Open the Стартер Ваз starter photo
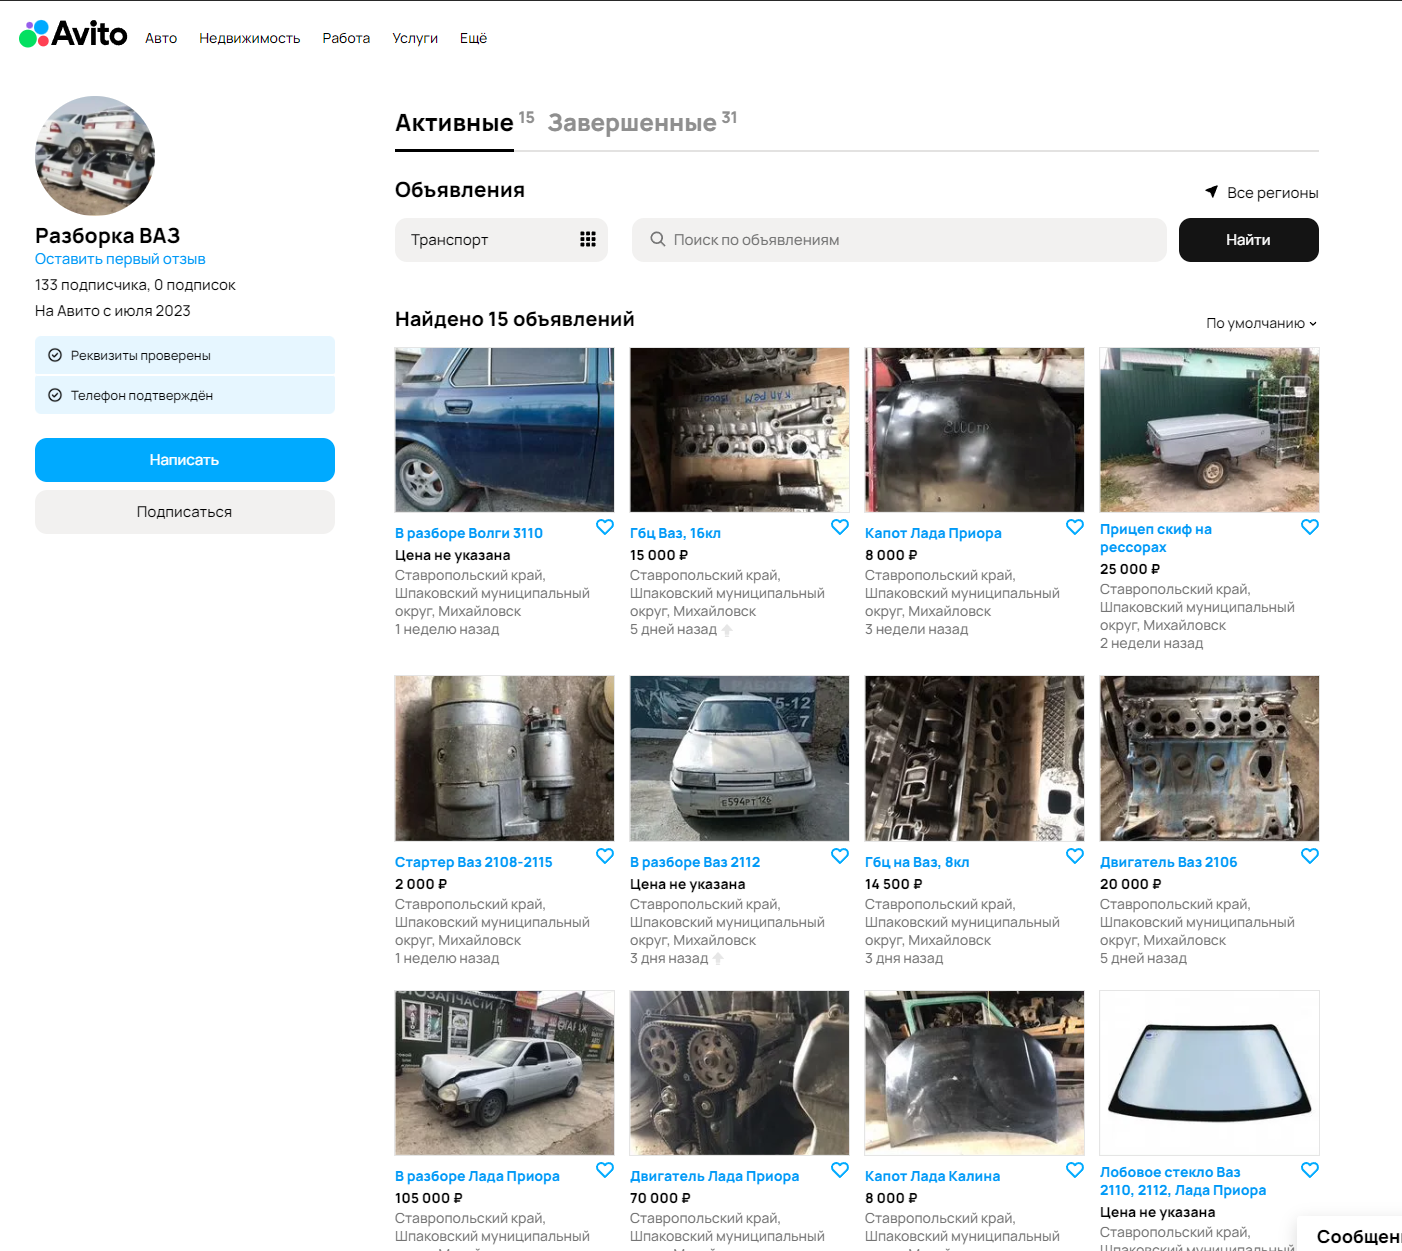The height and width of the screenshot is (1251, 1402). pyautogui.click(x=505, y=758)
